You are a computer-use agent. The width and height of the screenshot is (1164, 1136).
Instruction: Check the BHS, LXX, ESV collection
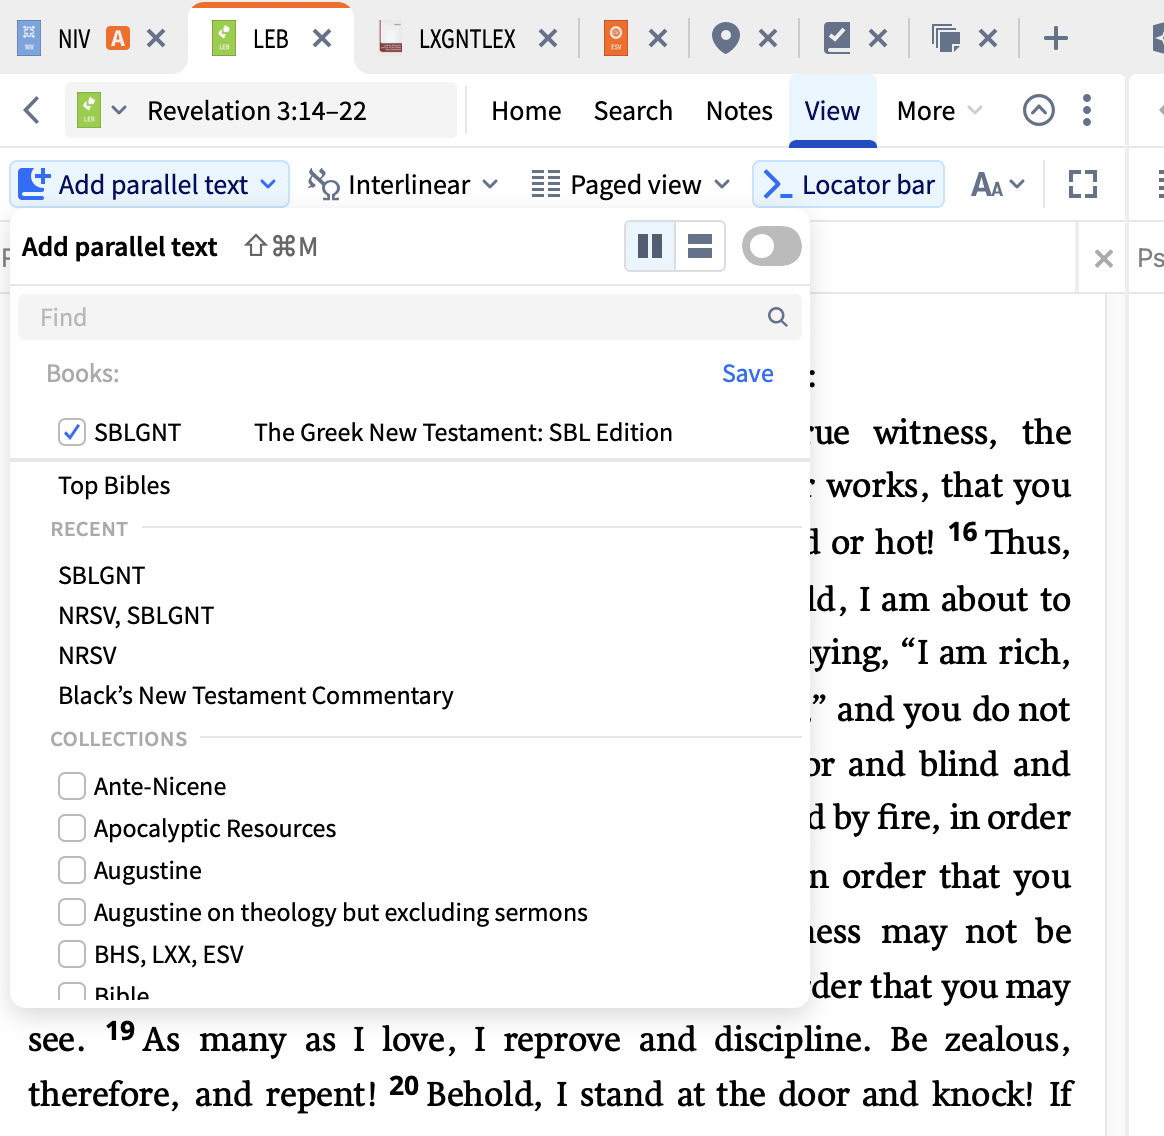pyautogui.click(x=71, y=954)
